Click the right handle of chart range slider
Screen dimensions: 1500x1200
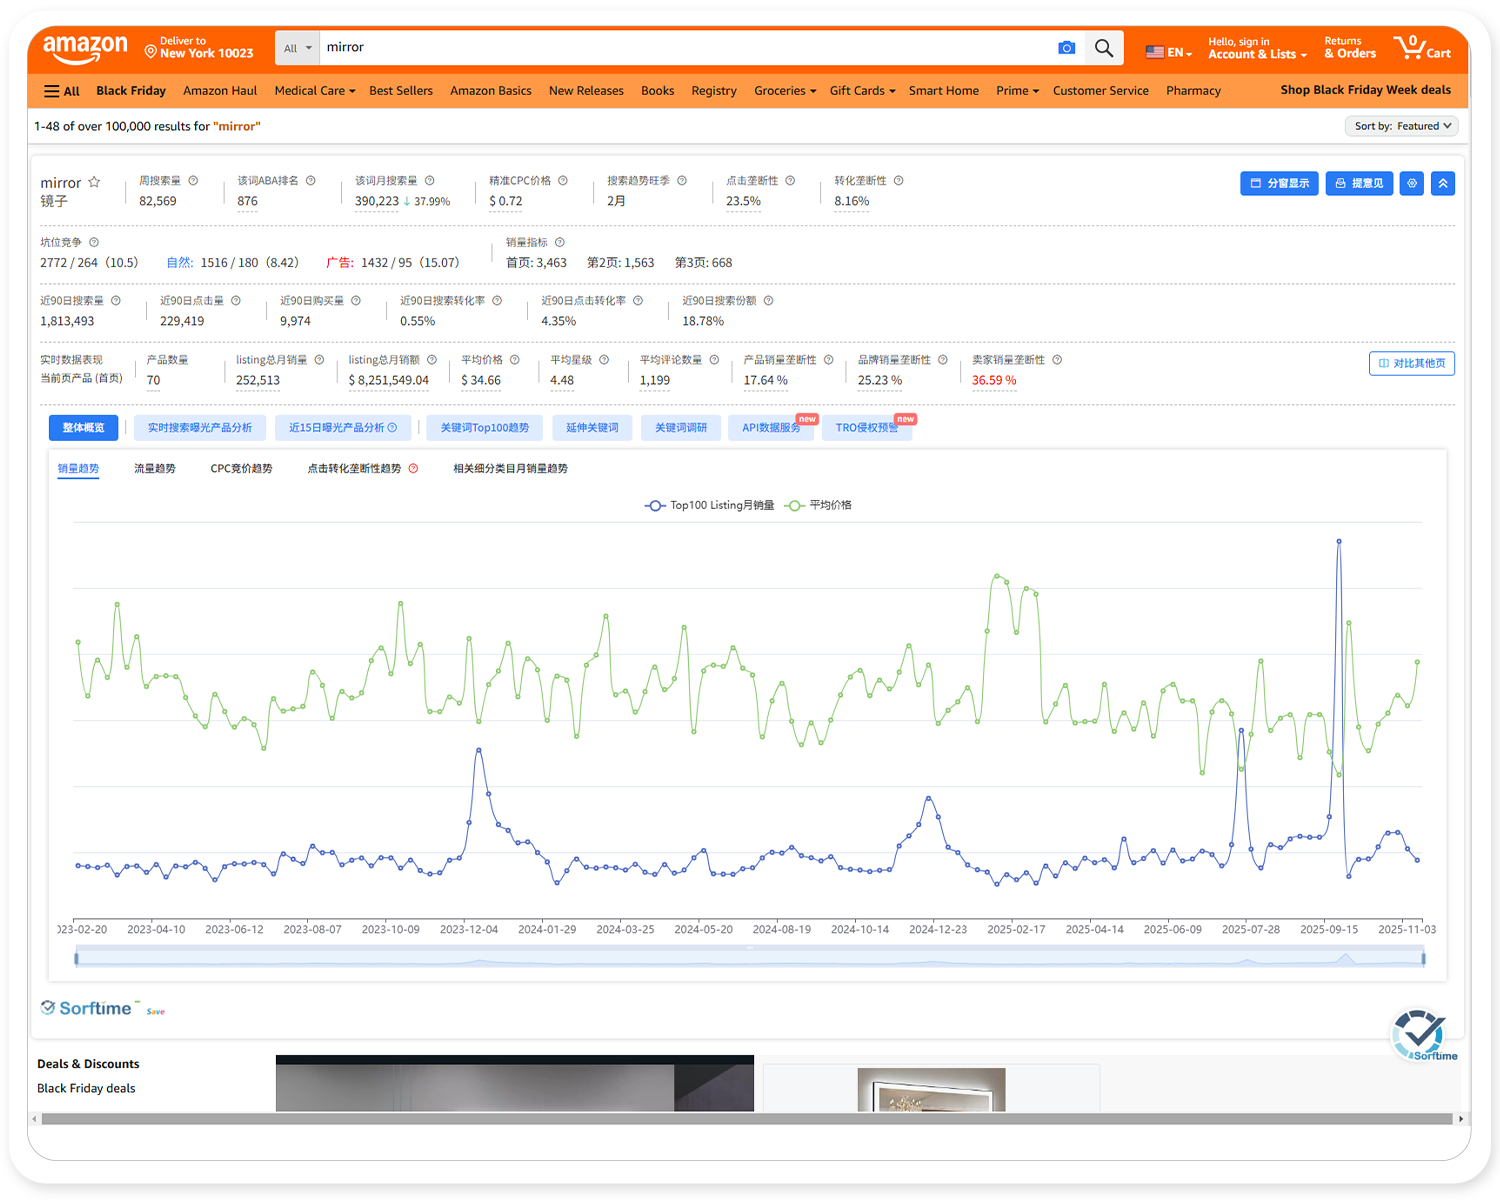1423,959
